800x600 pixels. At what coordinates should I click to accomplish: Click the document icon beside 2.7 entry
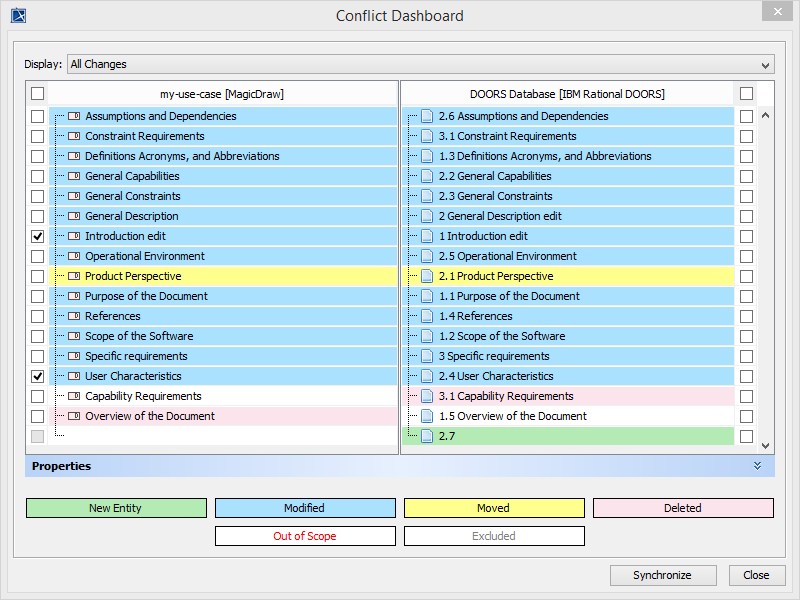pos(427,436)
